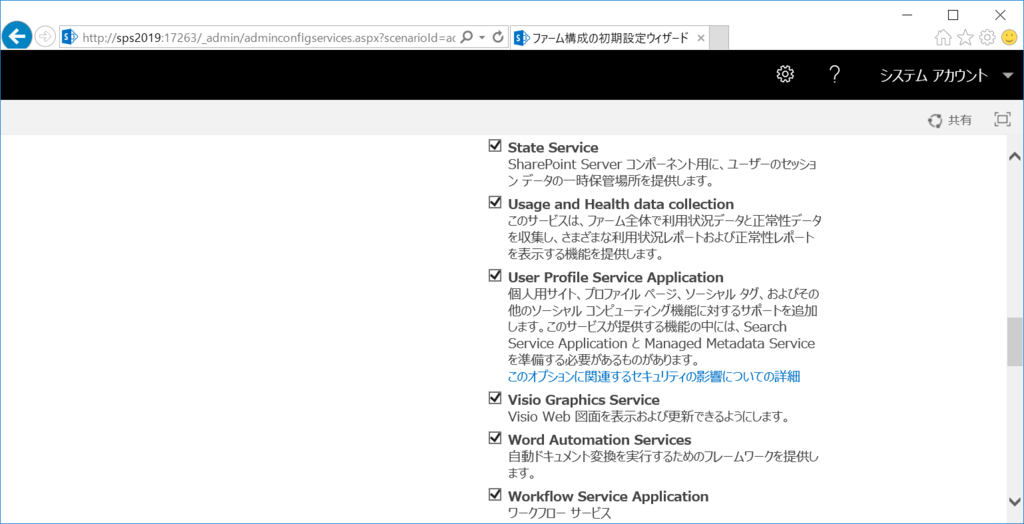Viewport: 1024px width, 524px height.
Task: Click the browser forward arrow button
Action: 44,37
